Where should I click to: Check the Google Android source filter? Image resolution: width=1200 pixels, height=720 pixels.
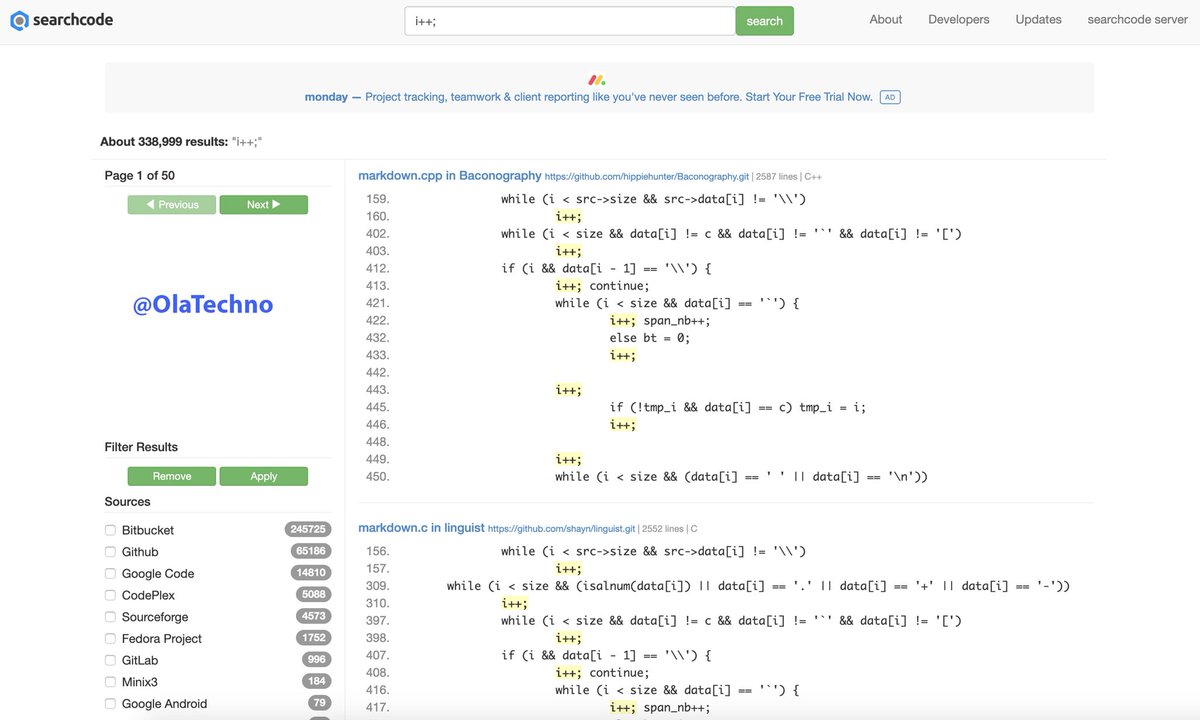pos(111,703)
